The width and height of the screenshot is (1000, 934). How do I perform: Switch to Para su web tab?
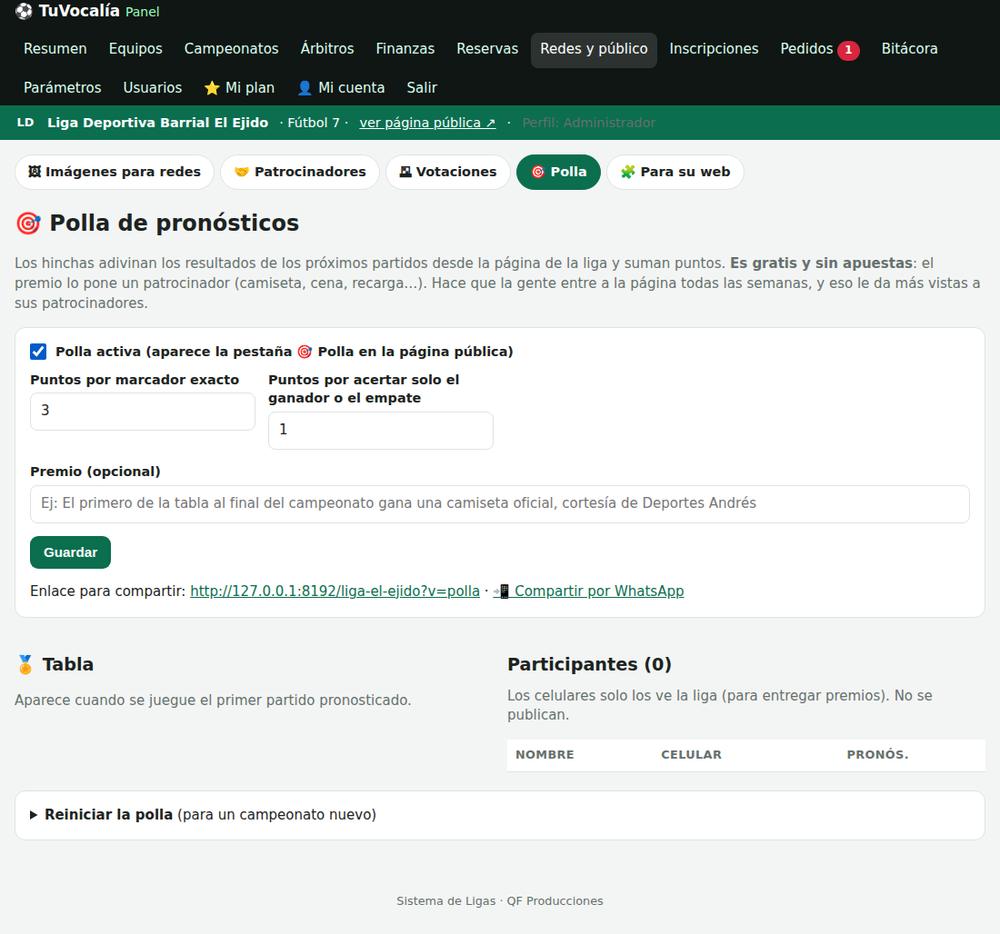point(675,172)
